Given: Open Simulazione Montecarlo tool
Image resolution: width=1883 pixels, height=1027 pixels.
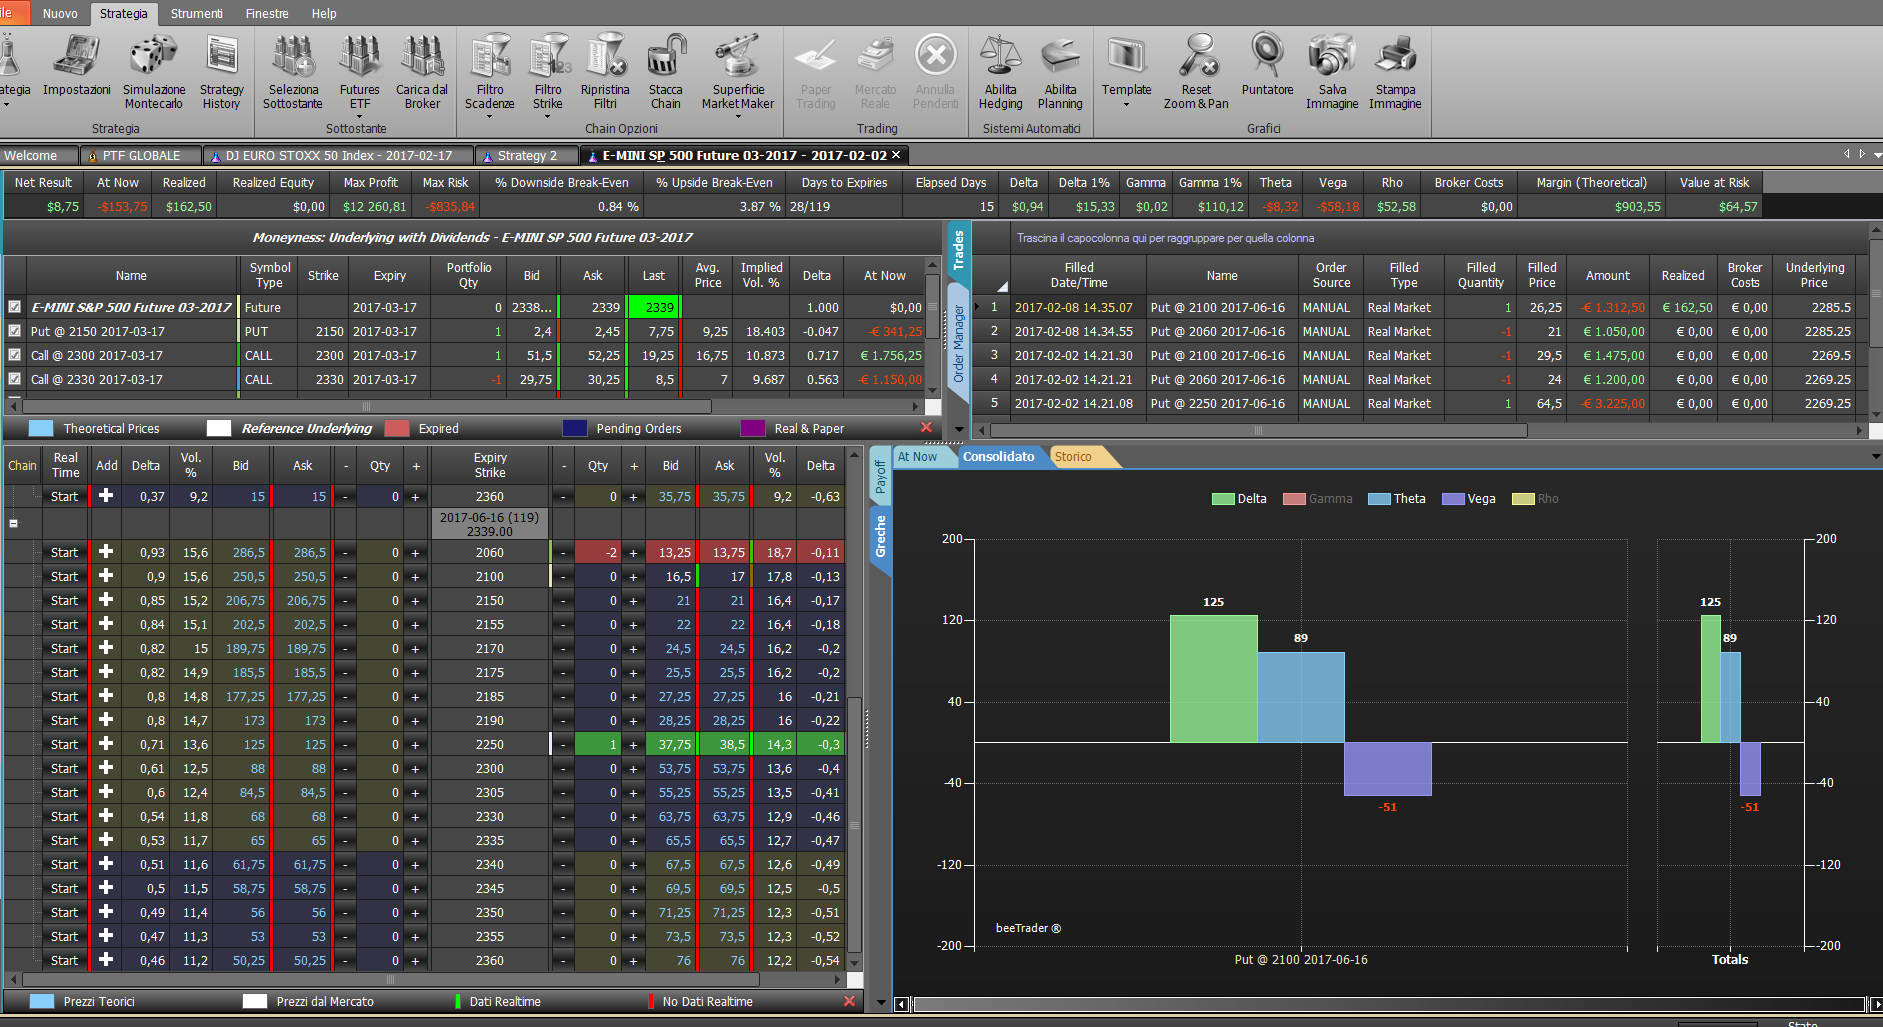Looking at the screenshot, I should tap(153, 72).
